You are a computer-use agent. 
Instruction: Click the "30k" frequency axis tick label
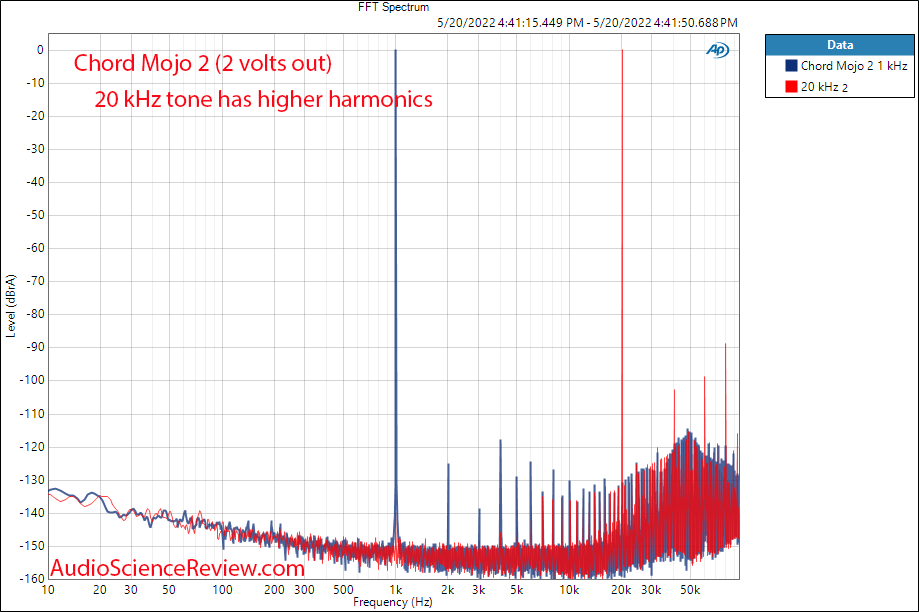[651, 590]
